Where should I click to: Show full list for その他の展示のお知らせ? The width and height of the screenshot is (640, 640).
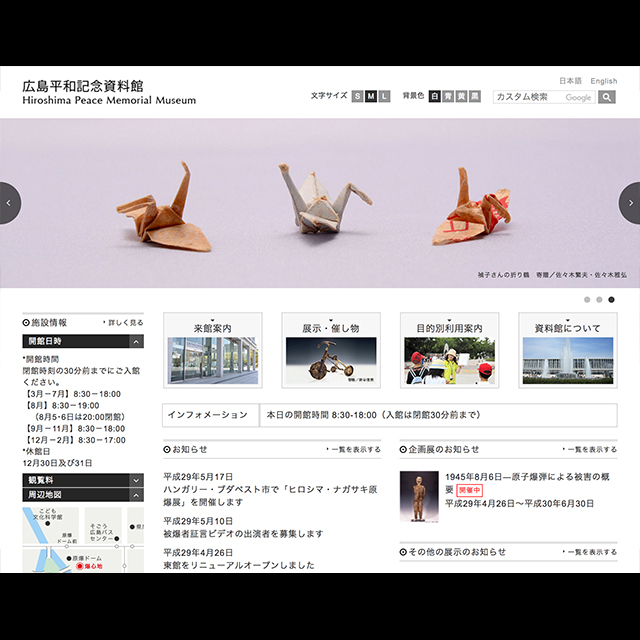point(590,552)
